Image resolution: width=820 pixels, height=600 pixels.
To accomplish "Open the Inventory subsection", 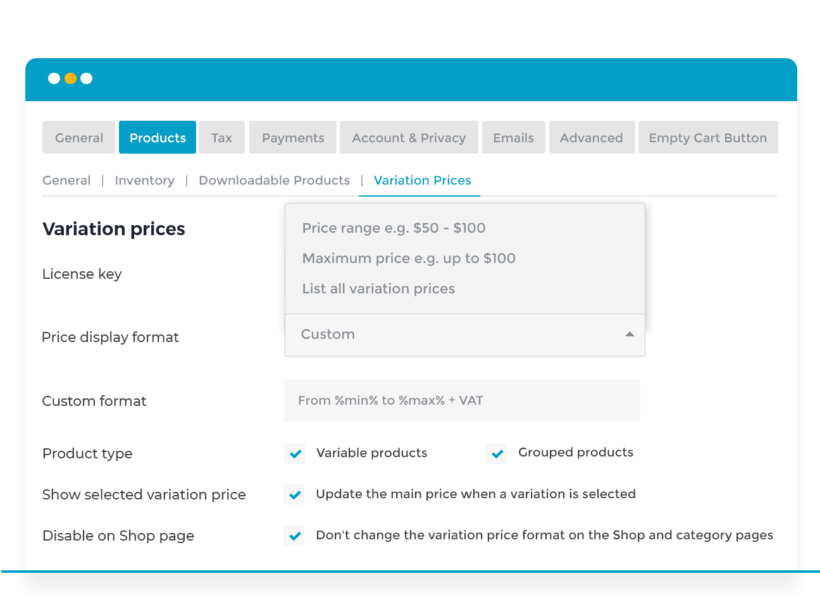I will click(144, 180).
